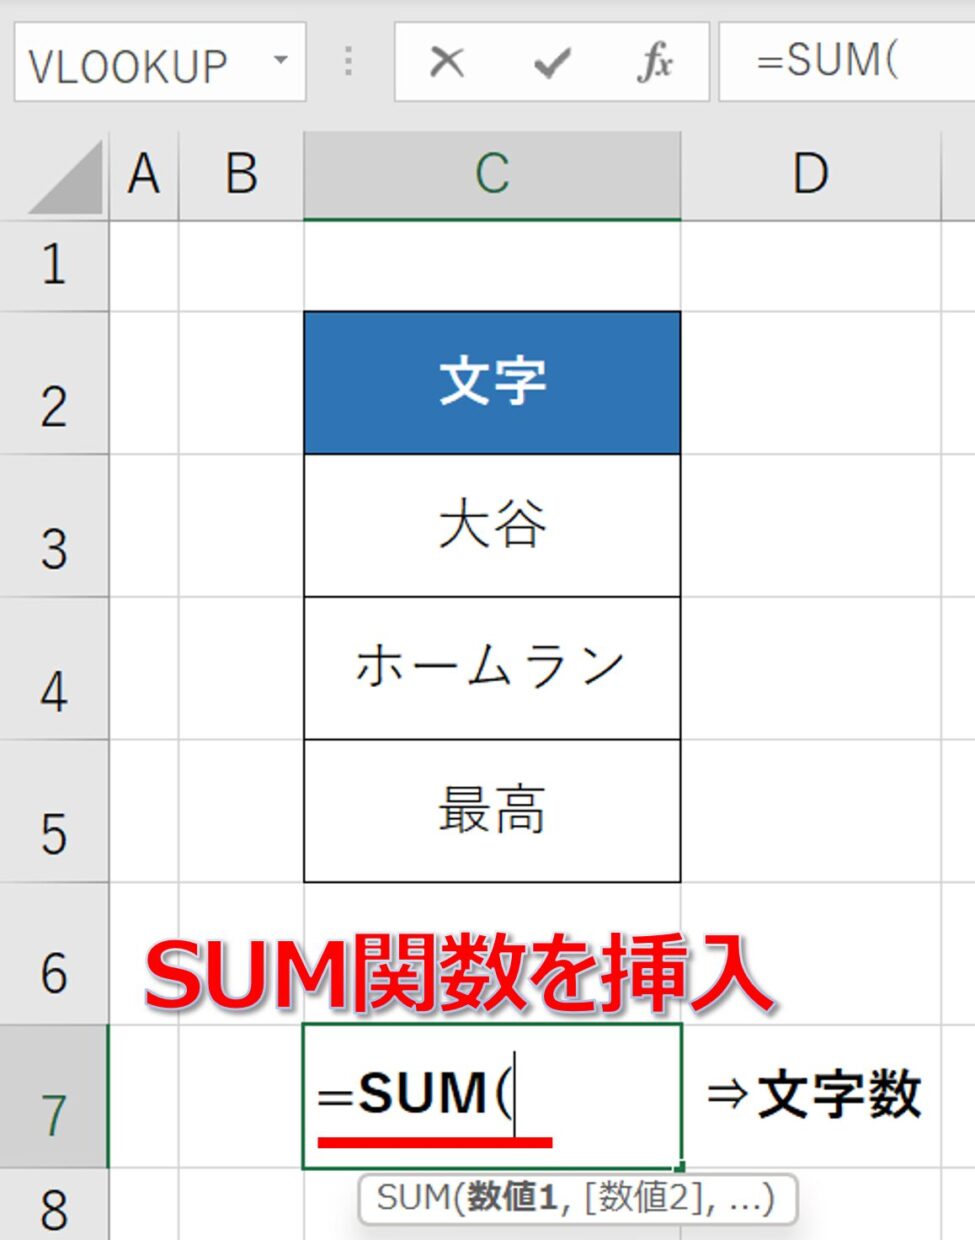Click the cell containing 最高

click(x=492, y=811)
